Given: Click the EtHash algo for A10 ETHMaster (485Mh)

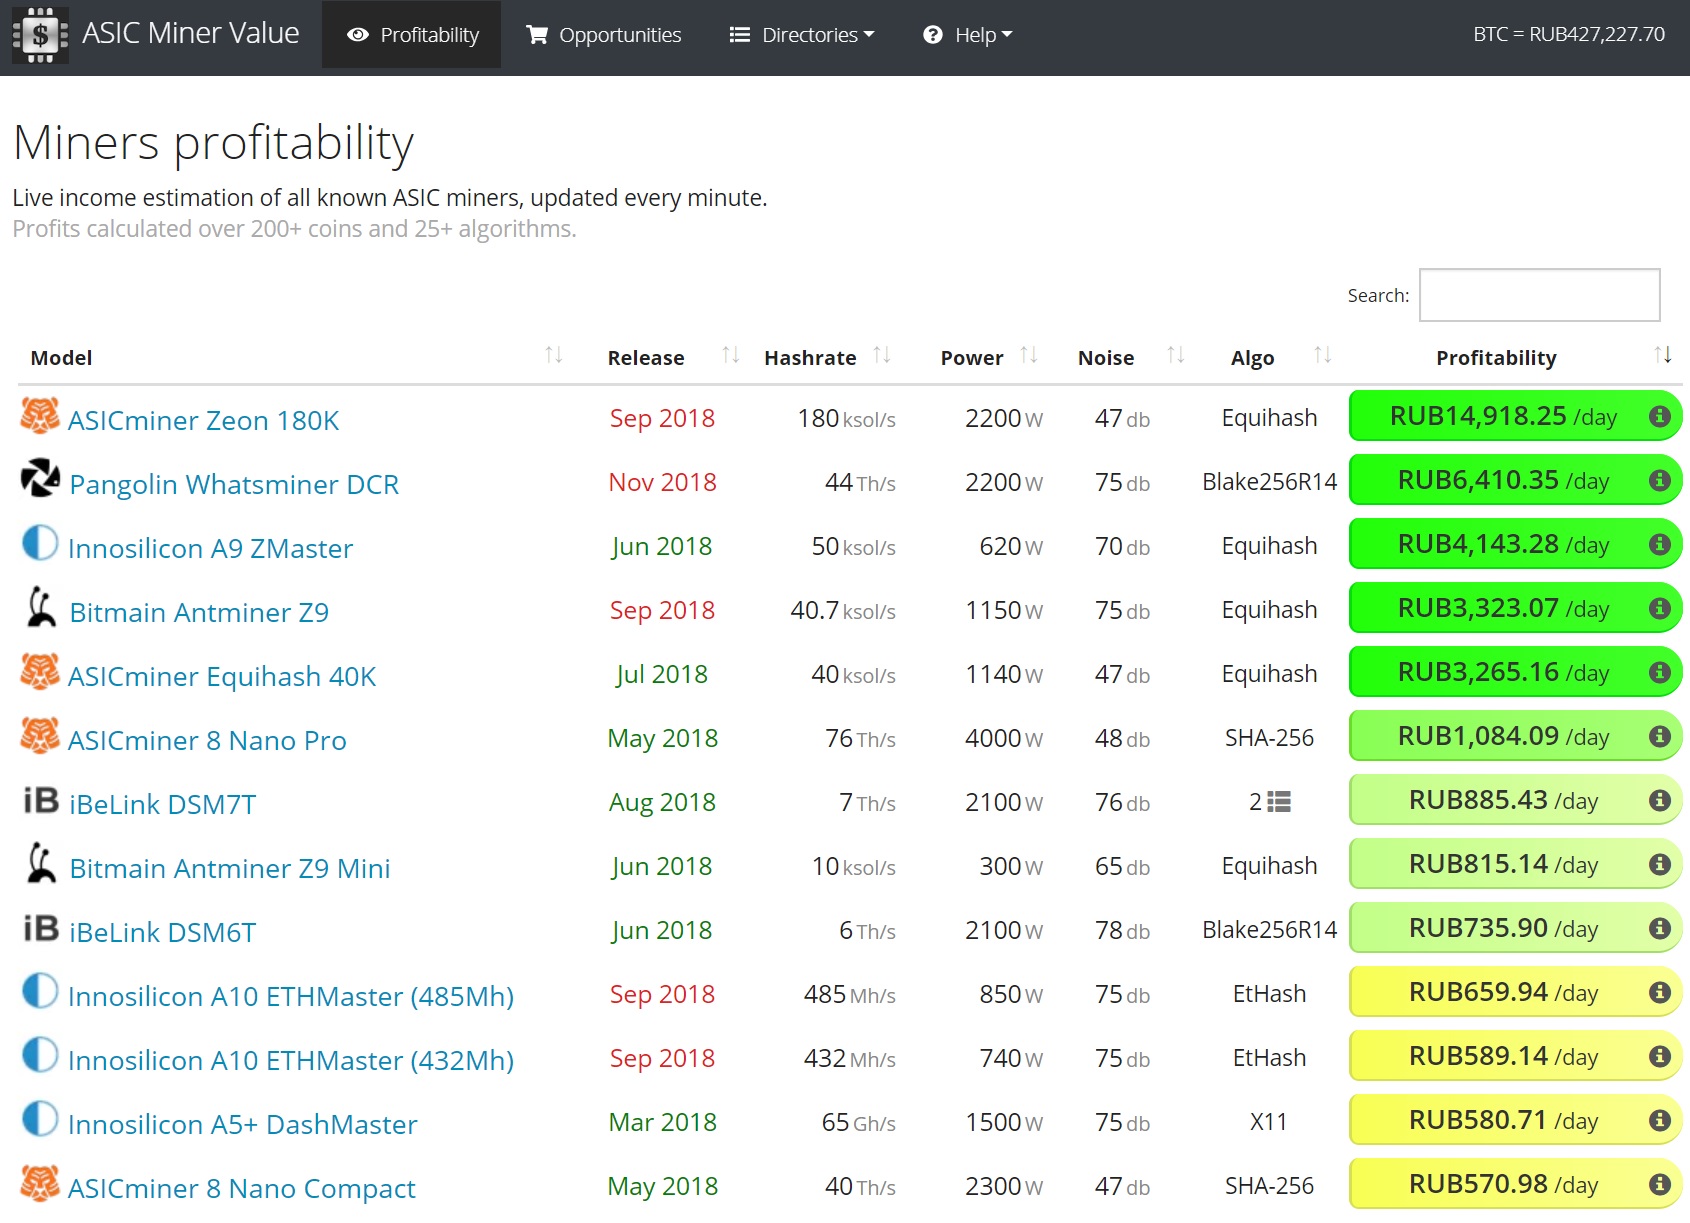Looking at the screenshot, I should 1269,994.
